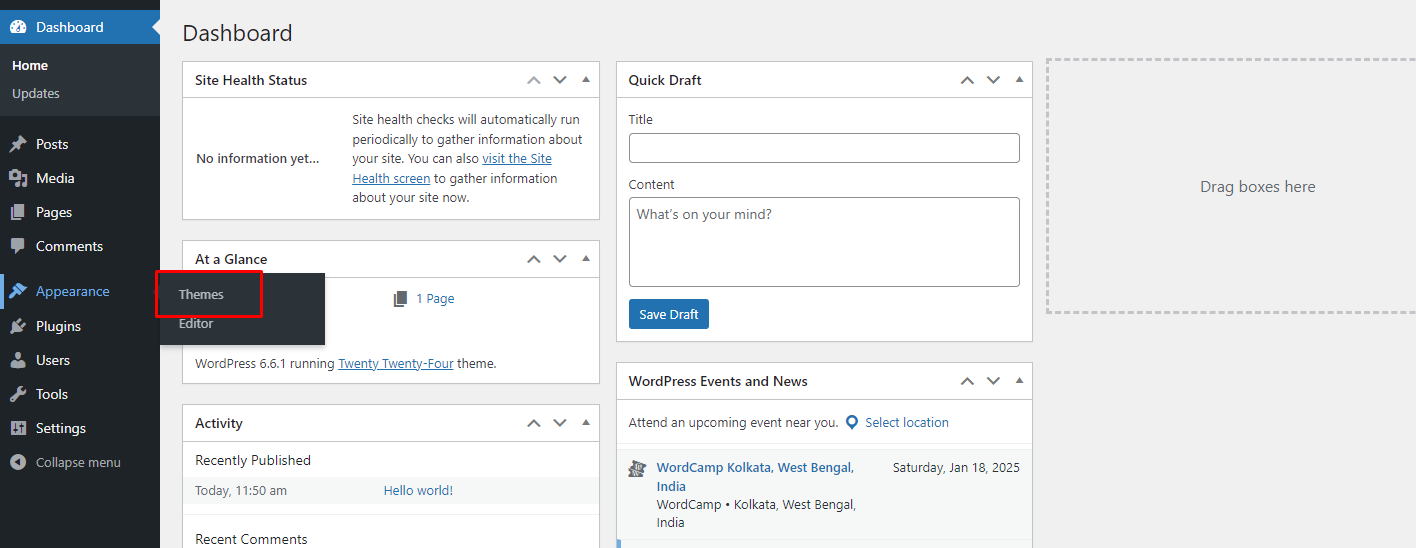The height and width of the screenshot is (548, 1416).
Task: Move WordPress Events and News panel up
Action: click(967, 381)
